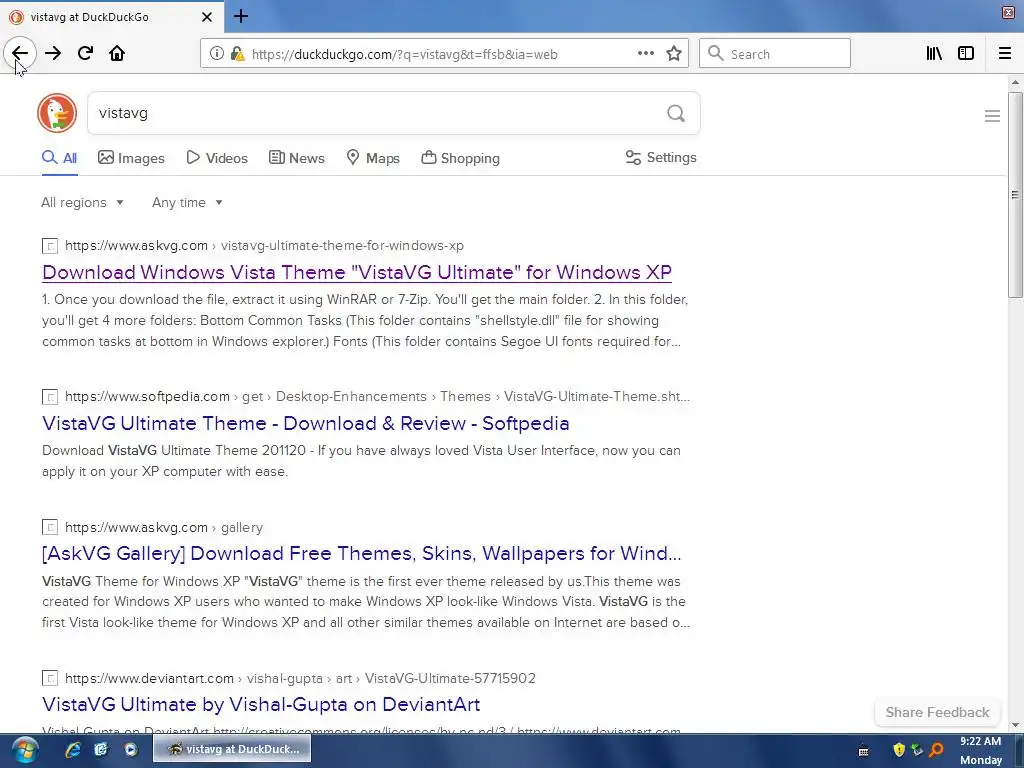This screenshot has height=768, width=1024.
Task: Open DuckDuckGo side menu icon
Action: click(992, 116)
